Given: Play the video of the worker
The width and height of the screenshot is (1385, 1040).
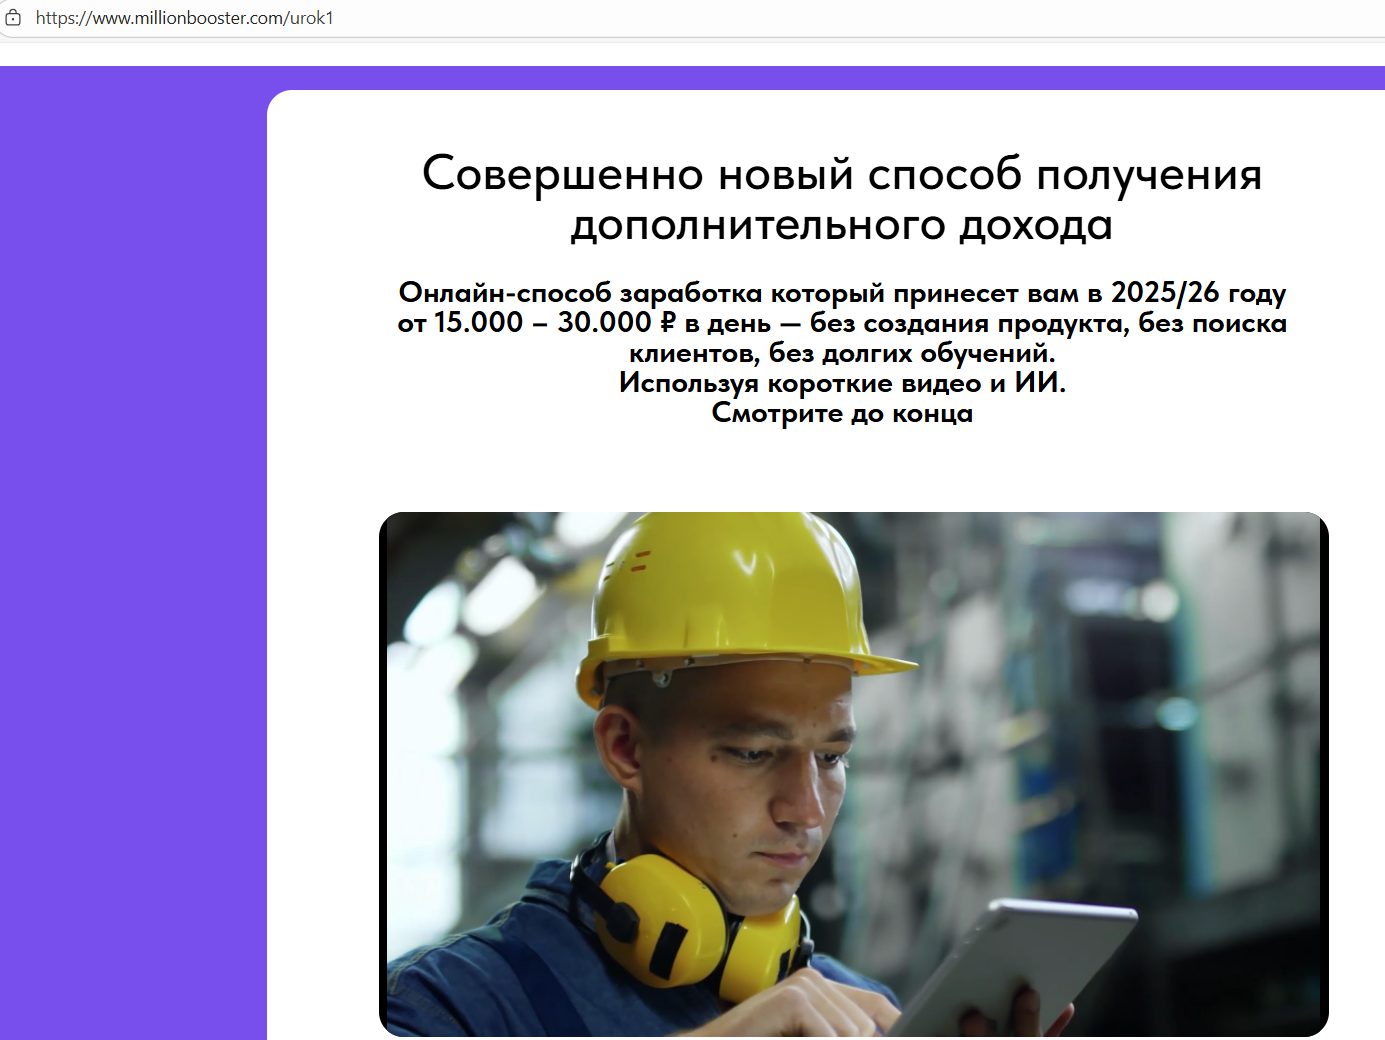Looking at the screenshot, I should [853, 774].
